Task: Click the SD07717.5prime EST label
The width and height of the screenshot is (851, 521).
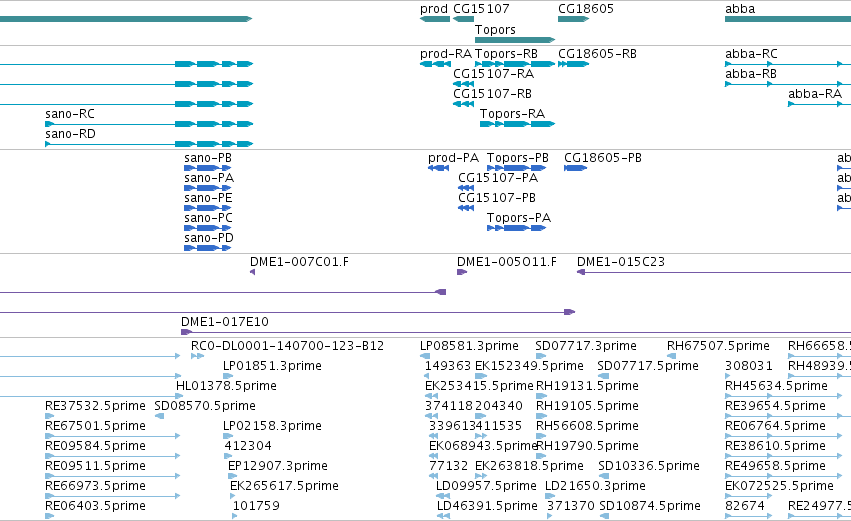Action: click(647, 367)
